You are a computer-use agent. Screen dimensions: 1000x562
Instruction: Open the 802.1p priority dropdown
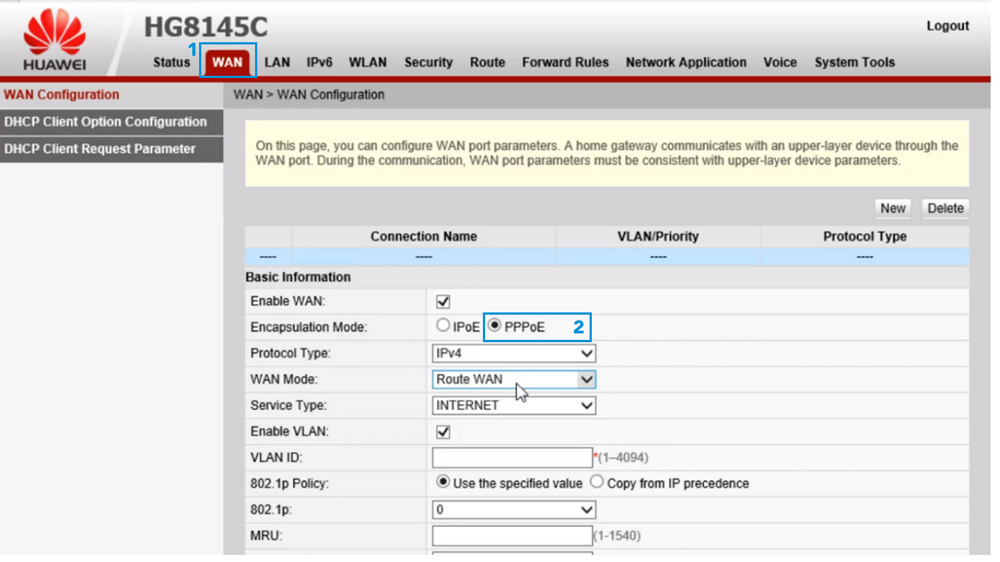coord(514,510)
